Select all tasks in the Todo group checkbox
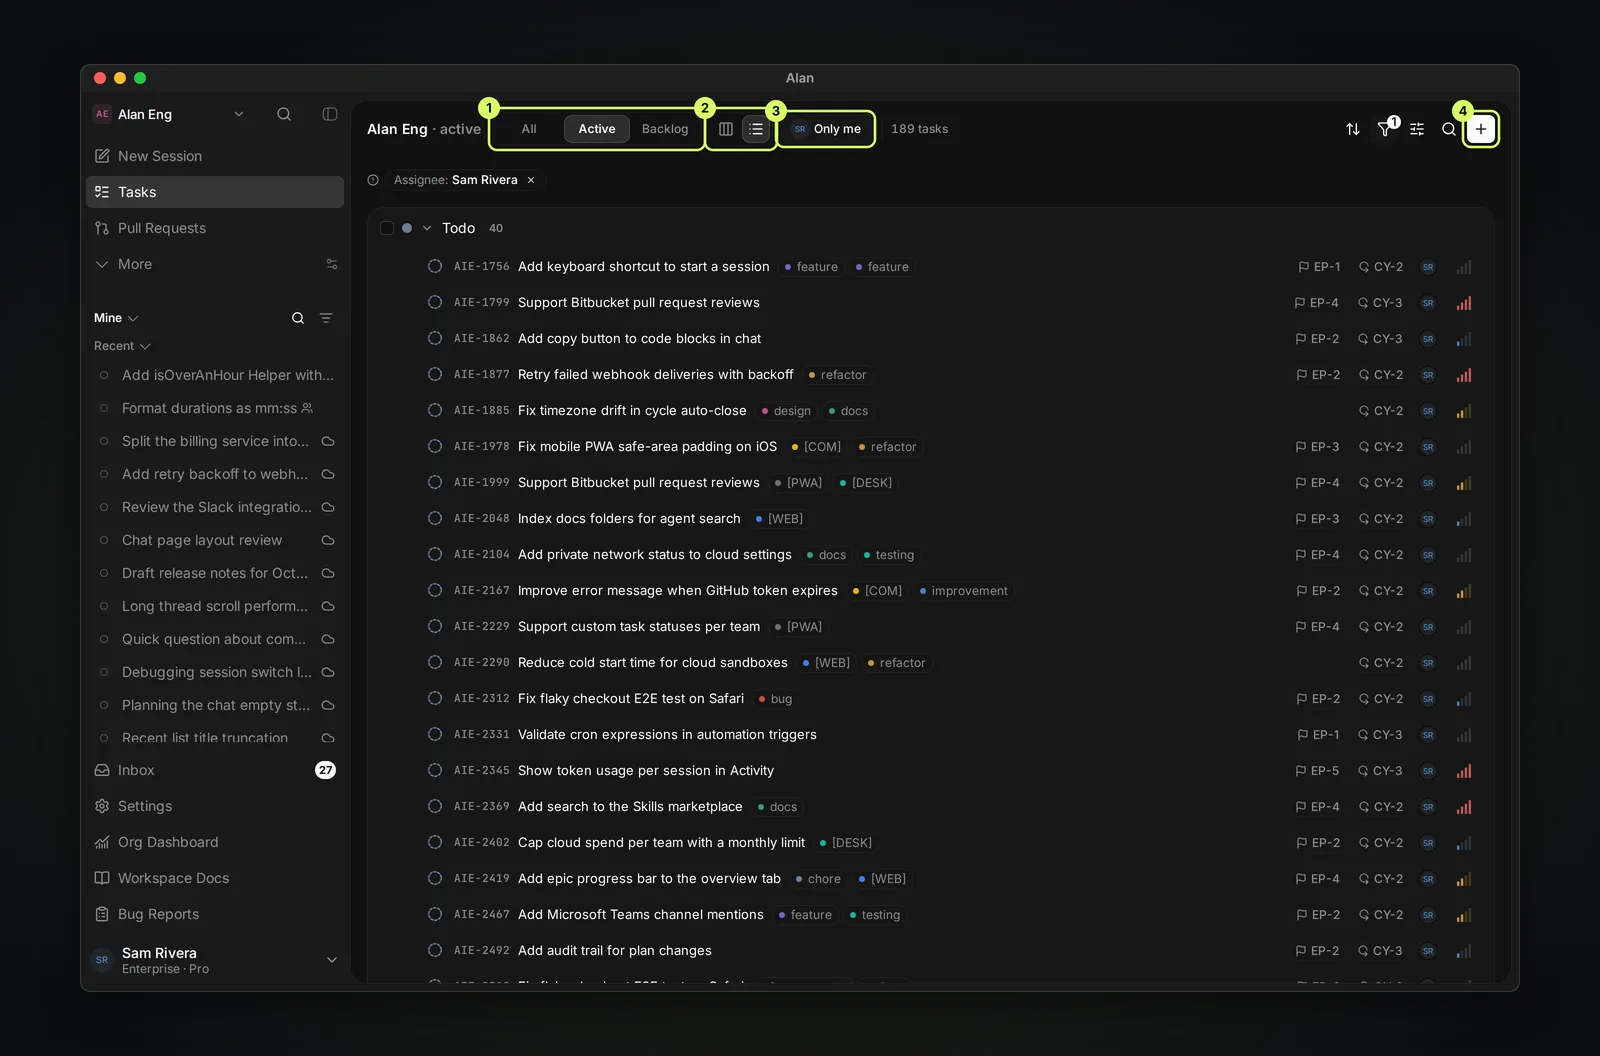Viewport: 1600px width, 1056px height. tap(387, 228)
